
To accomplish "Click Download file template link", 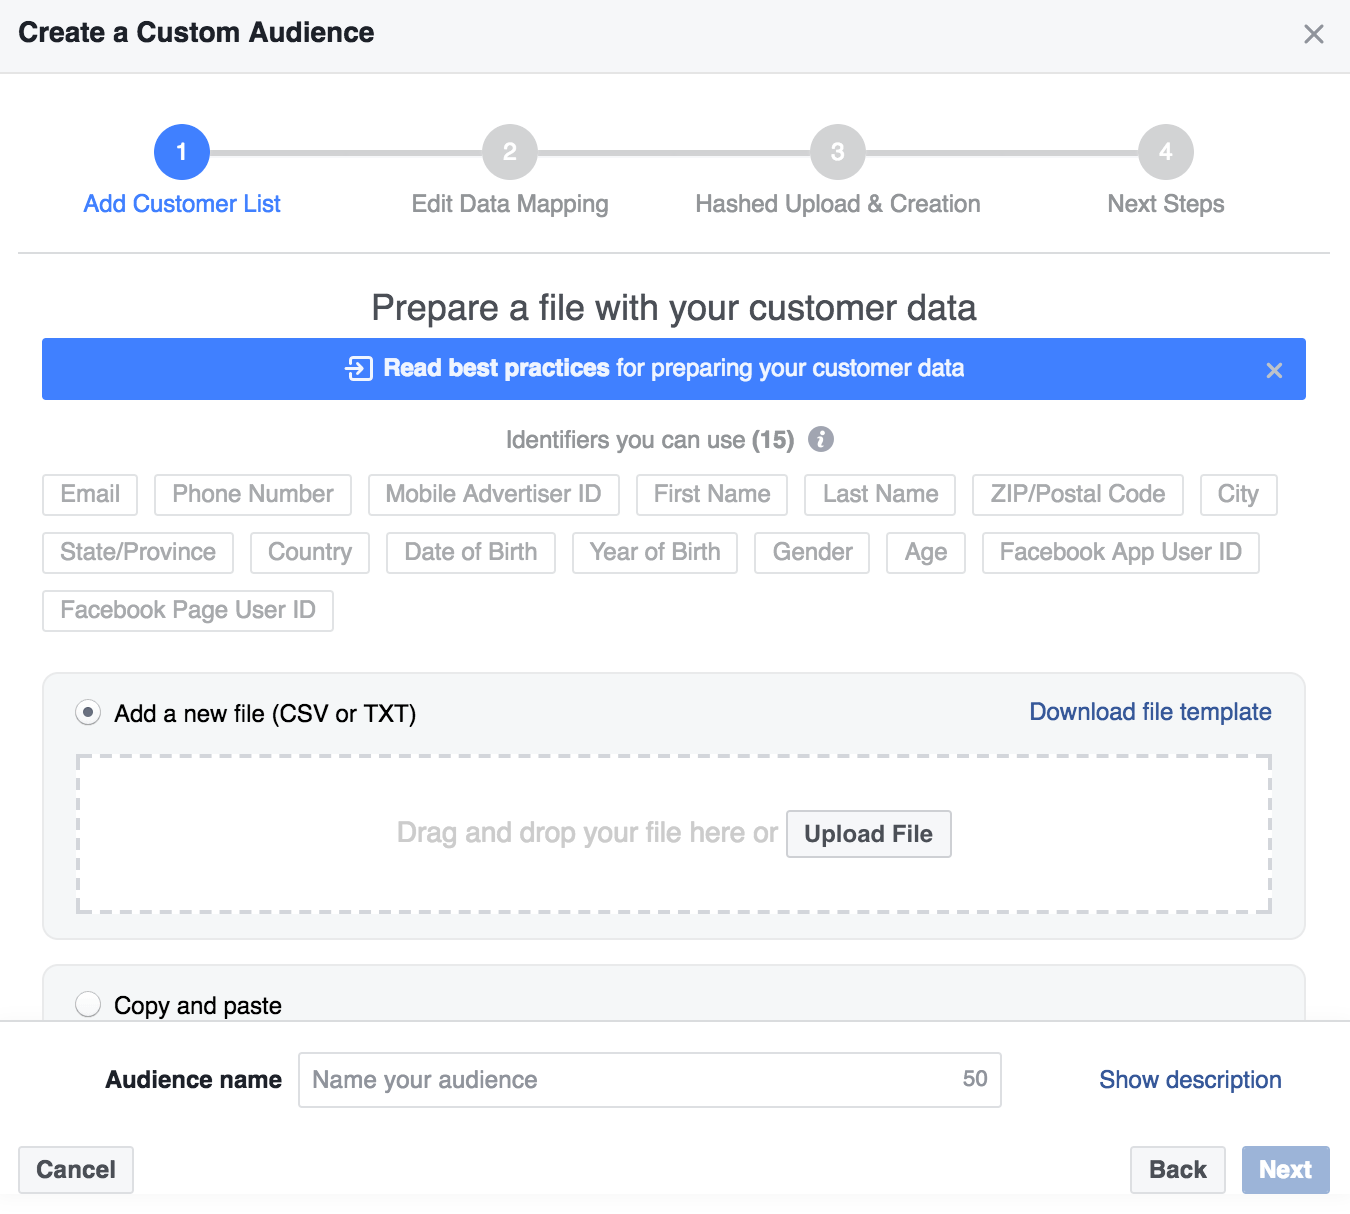I will [x=1151, y=712].
